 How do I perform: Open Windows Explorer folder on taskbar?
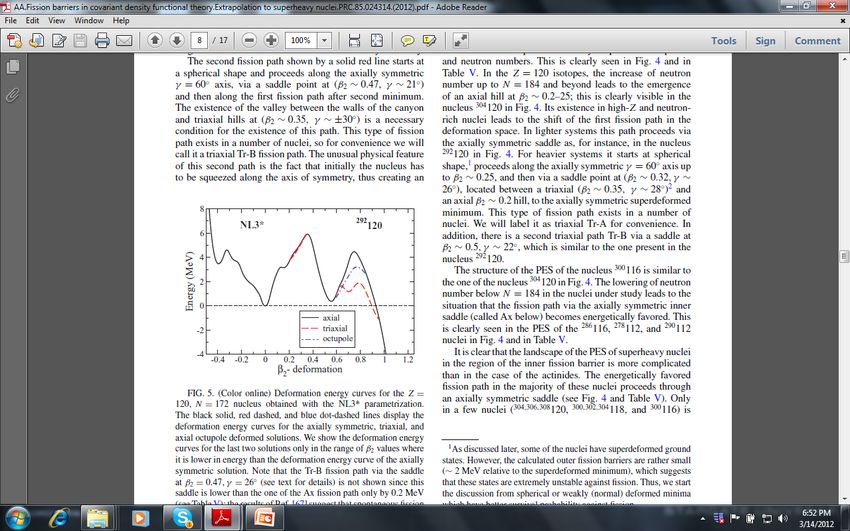point(98,518)
